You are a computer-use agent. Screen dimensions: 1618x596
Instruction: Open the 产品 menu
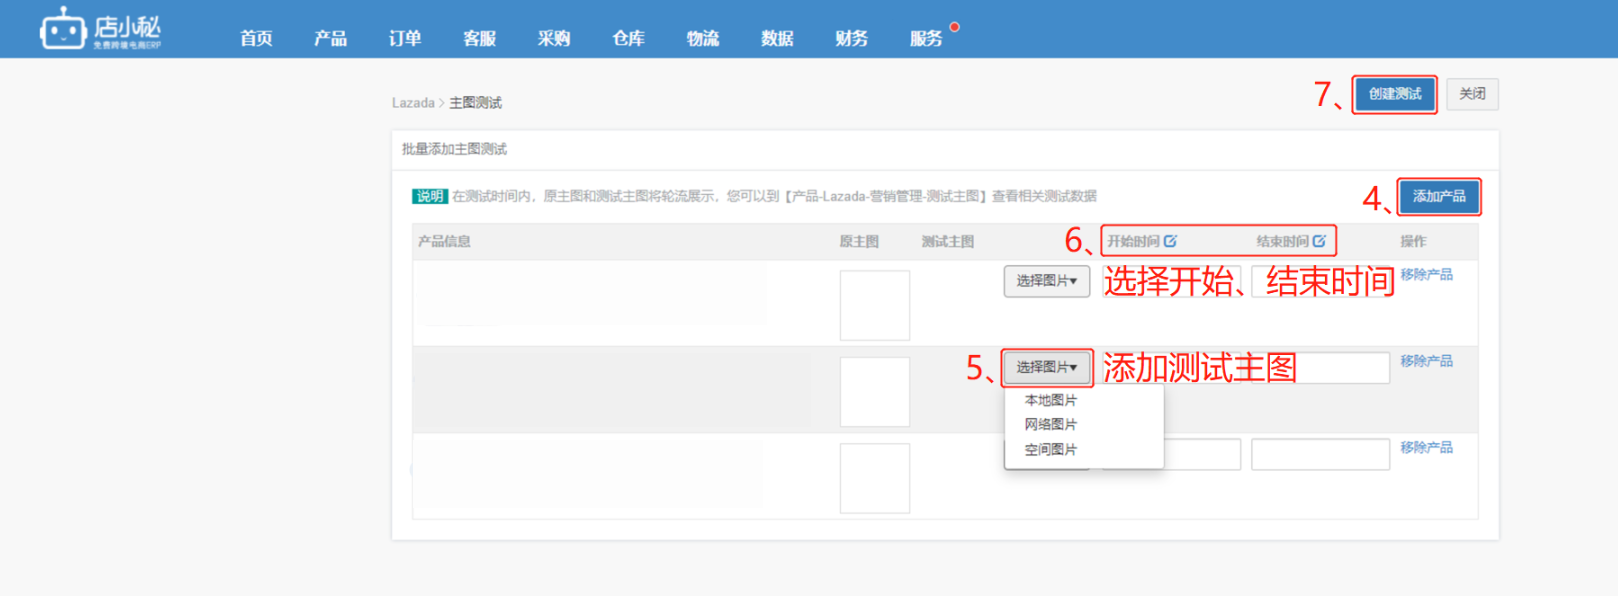coord(330,38)
